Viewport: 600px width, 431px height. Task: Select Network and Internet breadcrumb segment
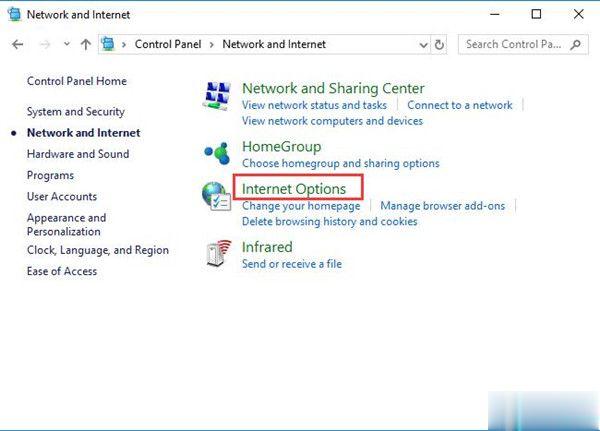click(x=274, y=44)
